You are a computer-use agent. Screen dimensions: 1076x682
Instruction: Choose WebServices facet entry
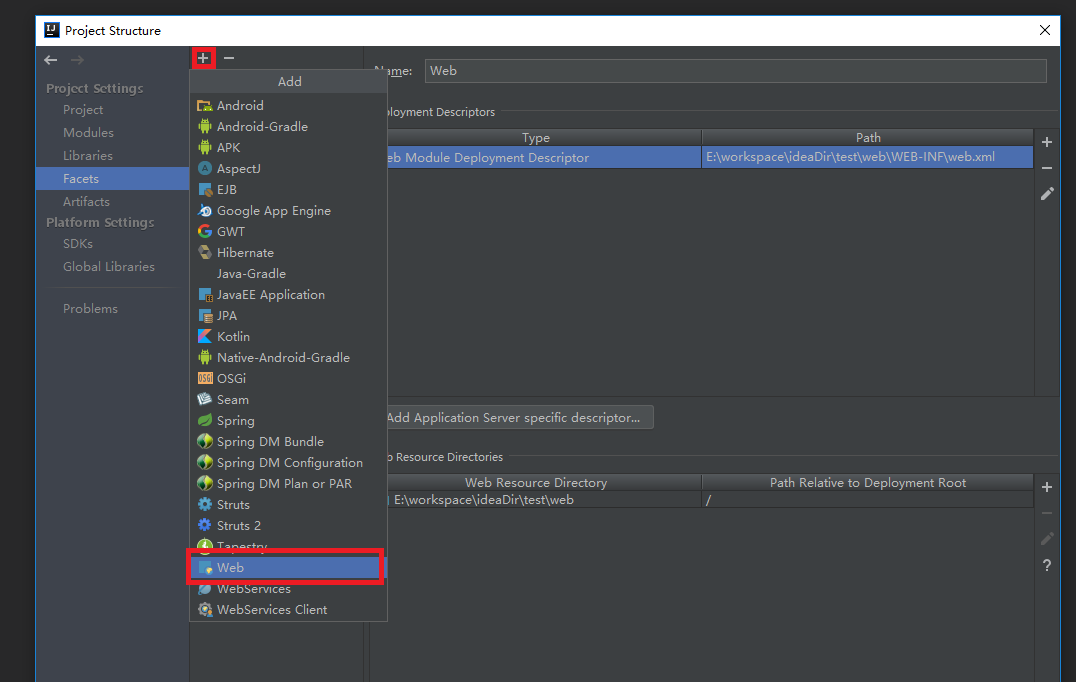coord(288,589)
